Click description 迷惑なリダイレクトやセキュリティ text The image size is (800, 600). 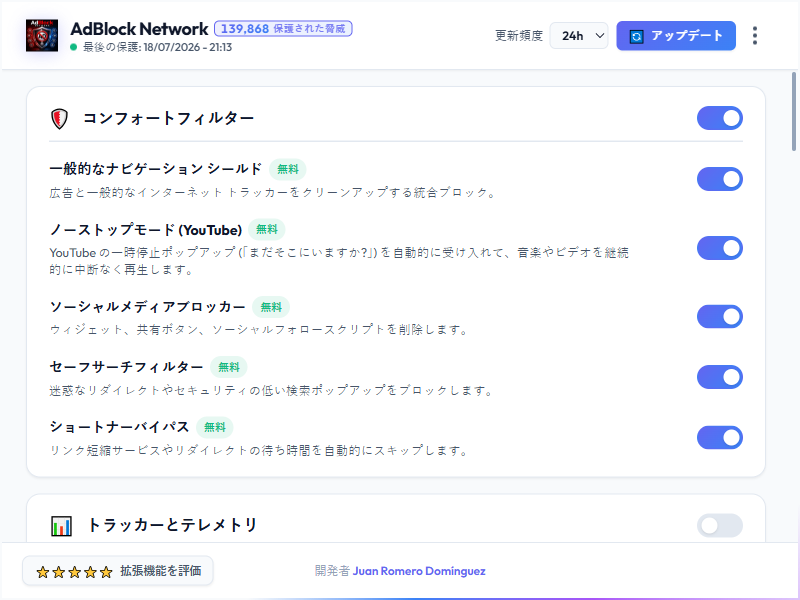click(271, 391)
